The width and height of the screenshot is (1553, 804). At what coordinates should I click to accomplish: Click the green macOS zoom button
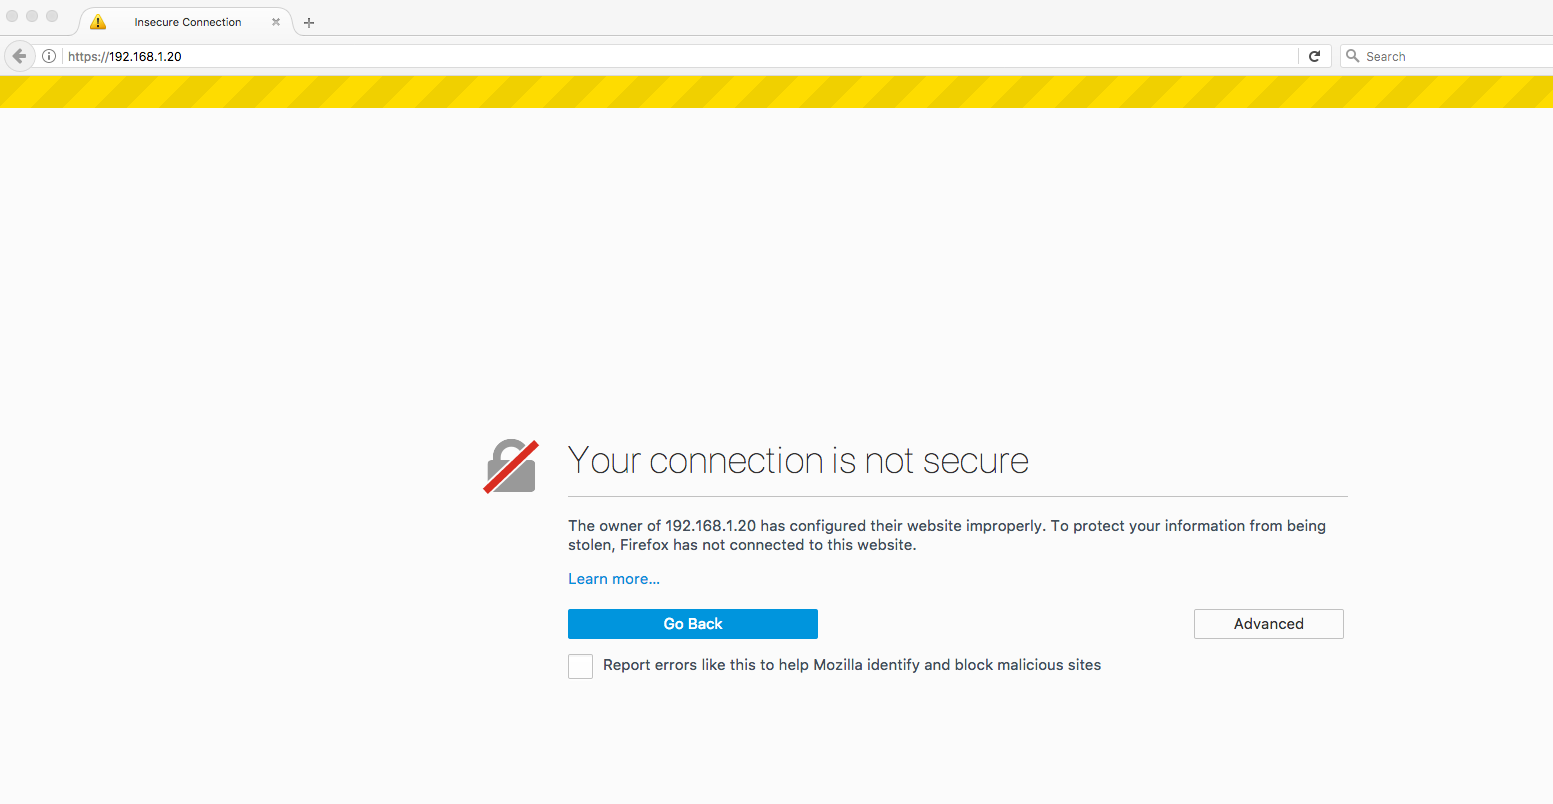(x=52, y=16)
